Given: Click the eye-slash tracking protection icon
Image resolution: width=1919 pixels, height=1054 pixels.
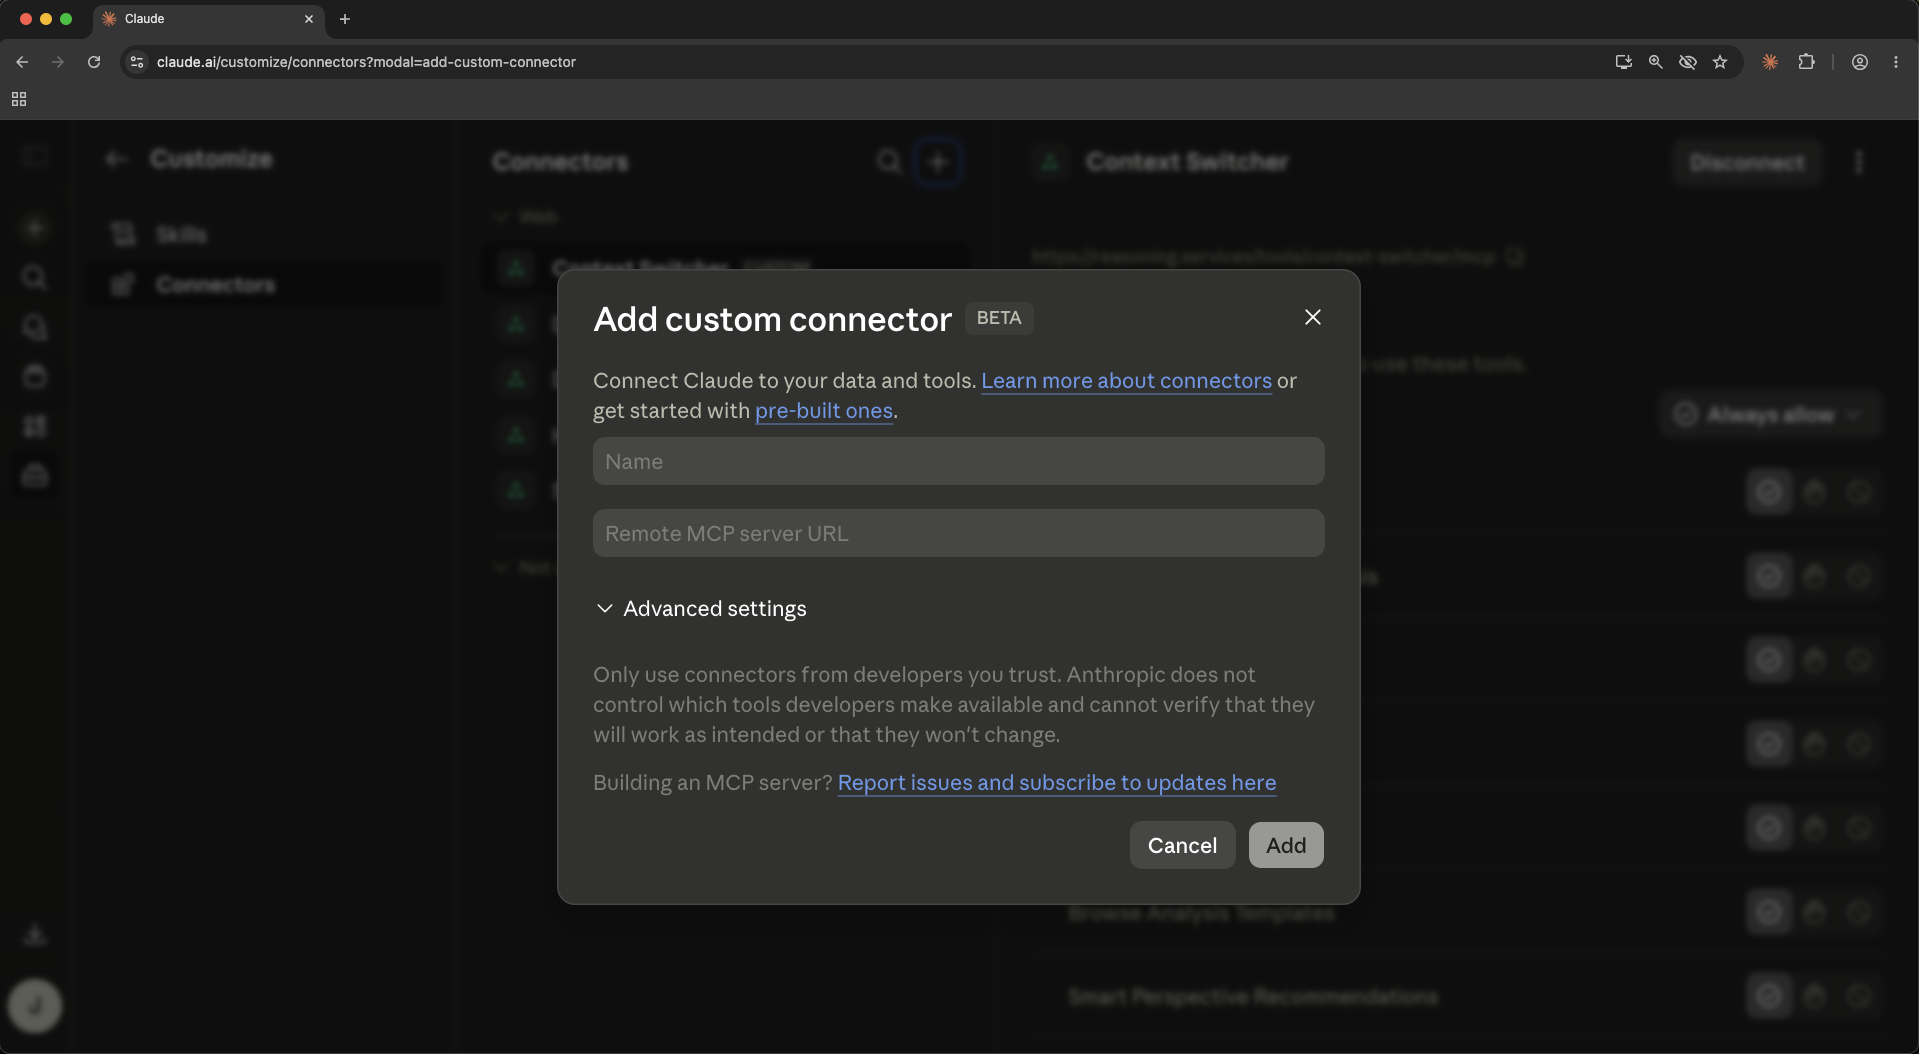Looking at the screenshot, I should [1688, 62].
